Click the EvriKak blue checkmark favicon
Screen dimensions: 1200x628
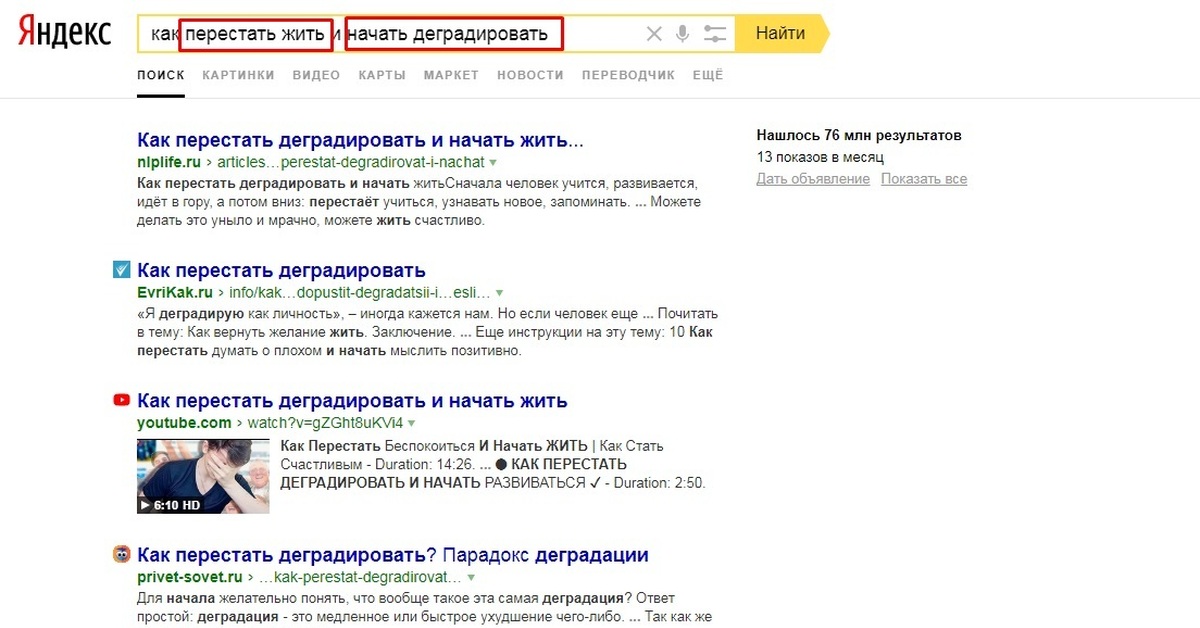tap(121, 270)
